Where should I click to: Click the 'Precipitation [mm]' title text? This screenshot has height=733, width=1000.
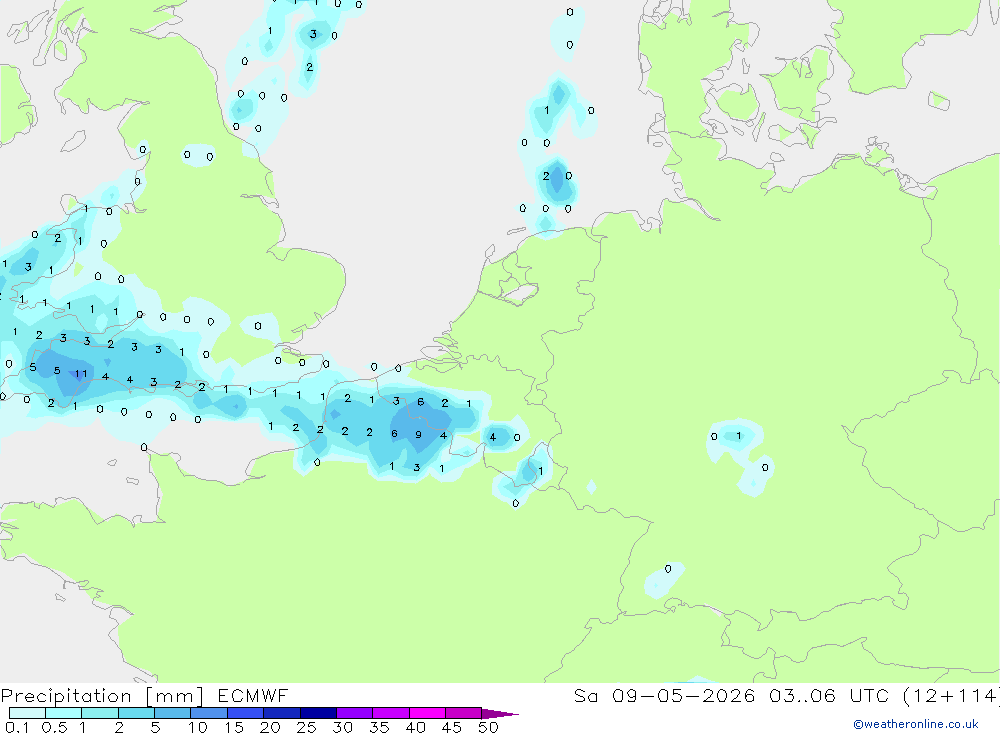[102, 696]
